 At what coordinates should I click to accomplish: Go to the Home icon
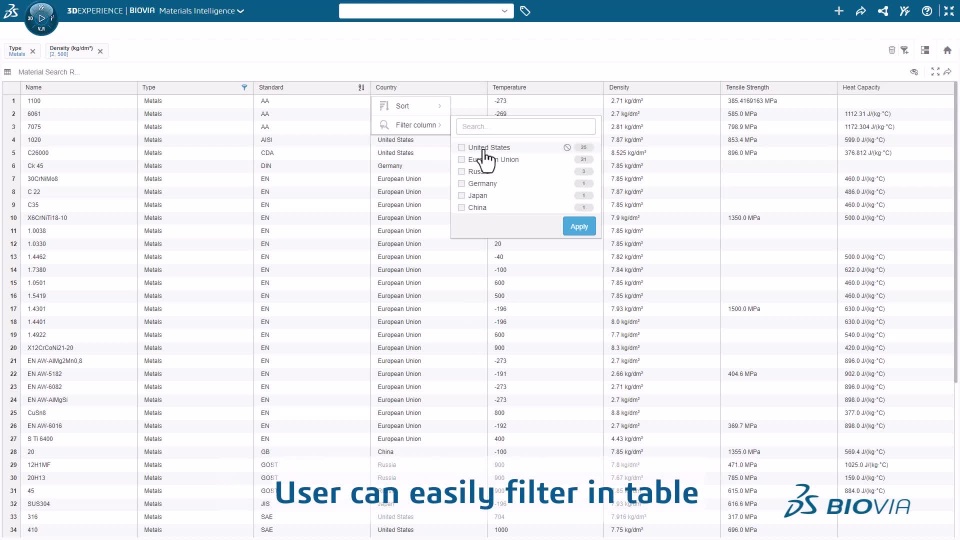pos(947,50)
